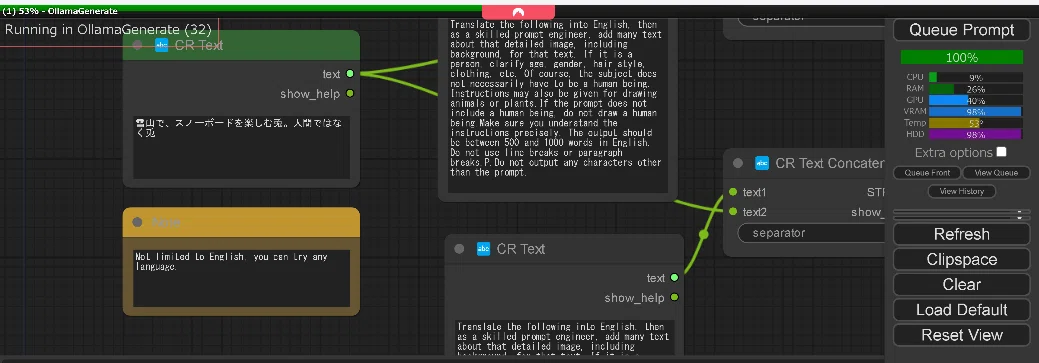Click upper drag handle below View History

point(961,211)
